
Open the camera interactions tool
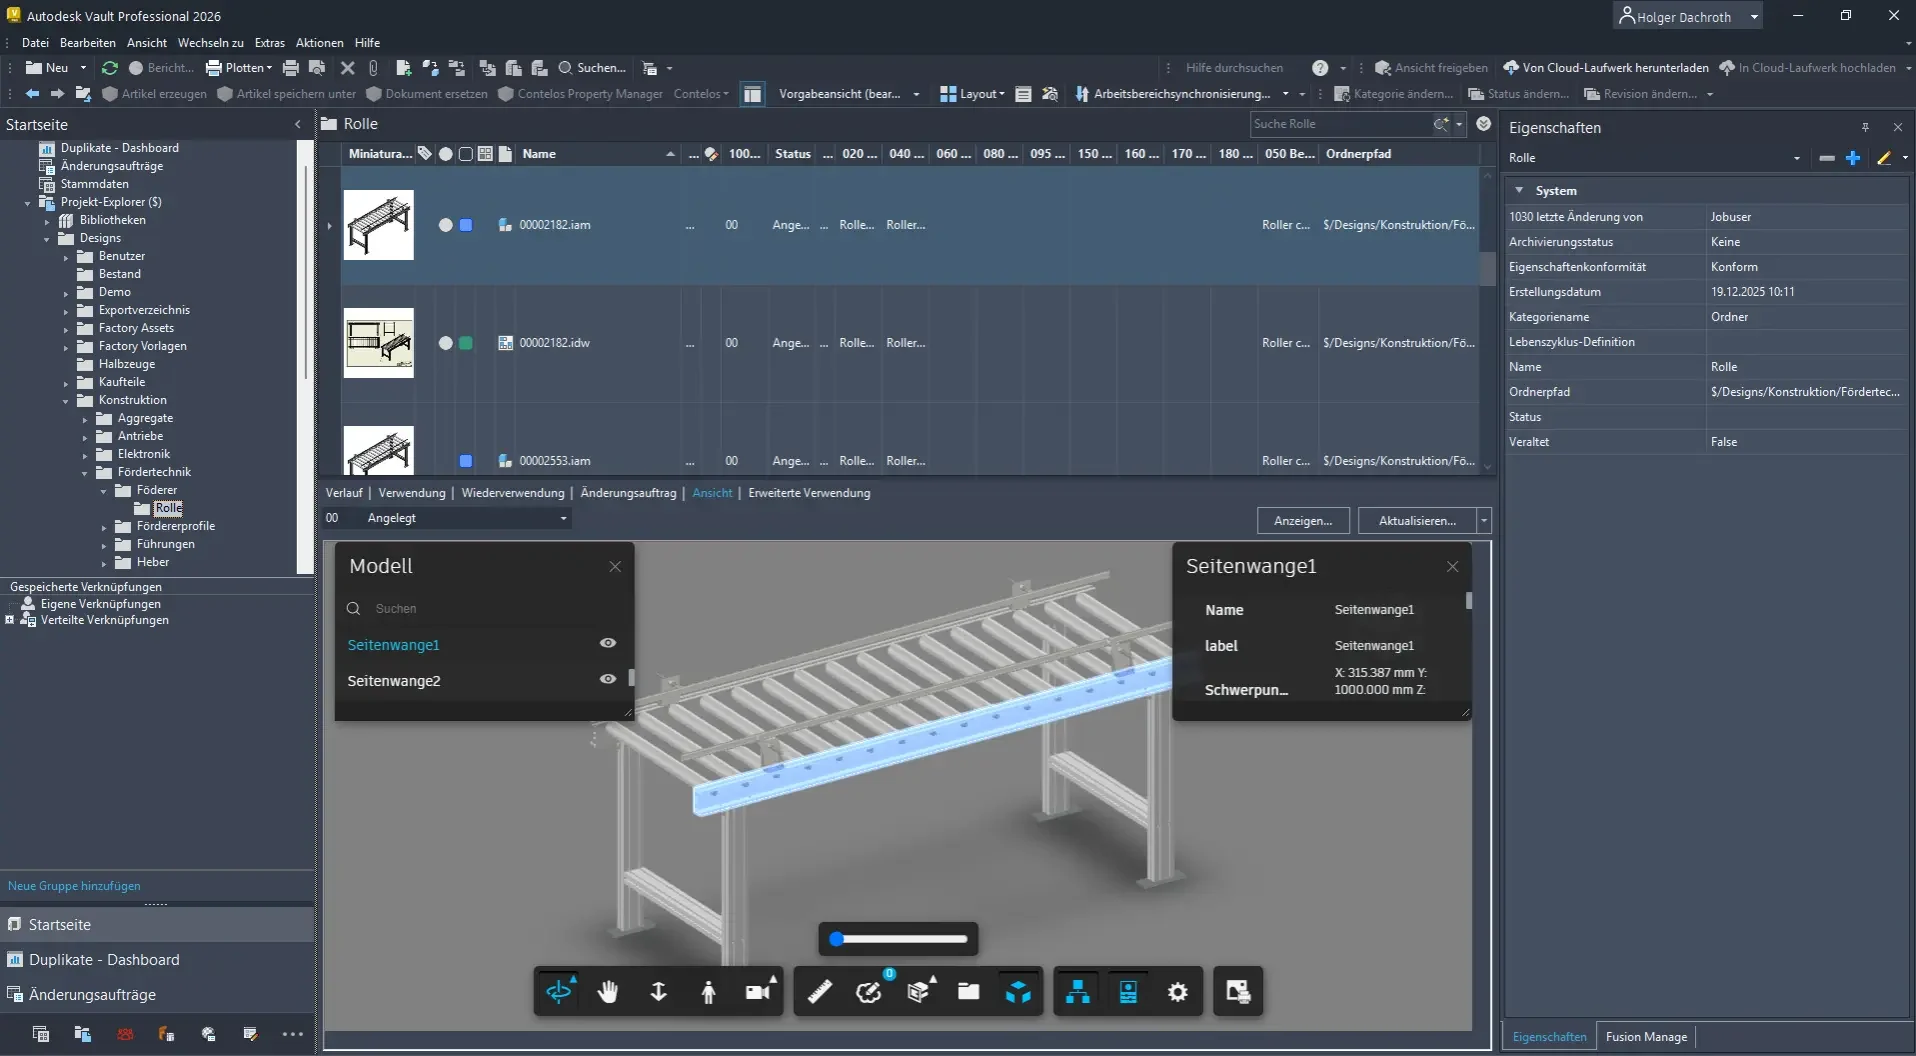(759, 991)
